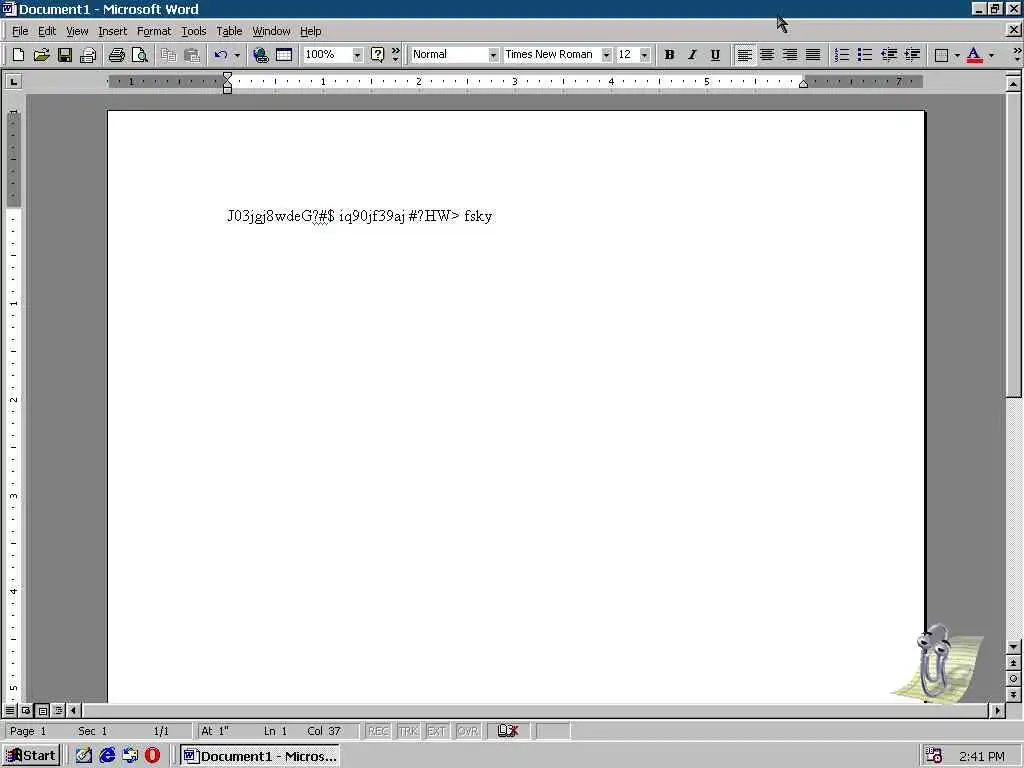
Task: Expand the border style dropdown arrow
Action: point(957,55)
